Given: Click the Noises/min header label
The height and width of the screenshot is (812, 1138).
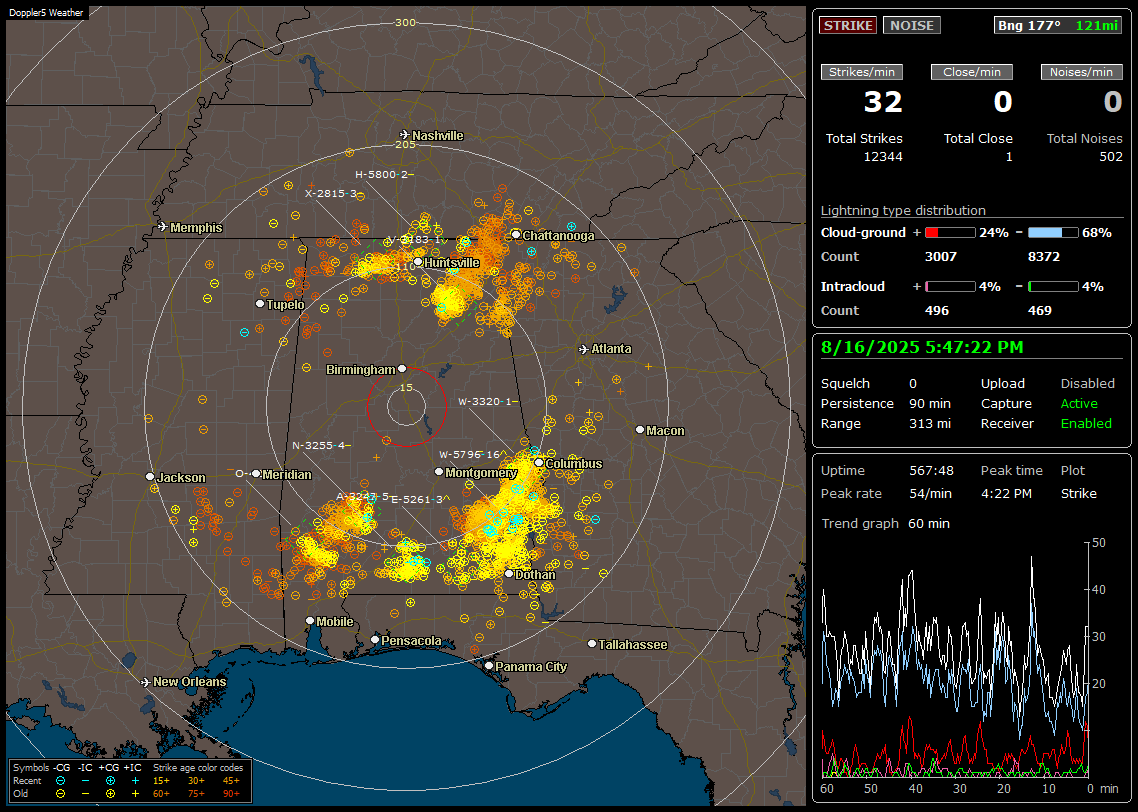Looking at the screenshot, I should pyautogui.click(x=1081, y=72).
